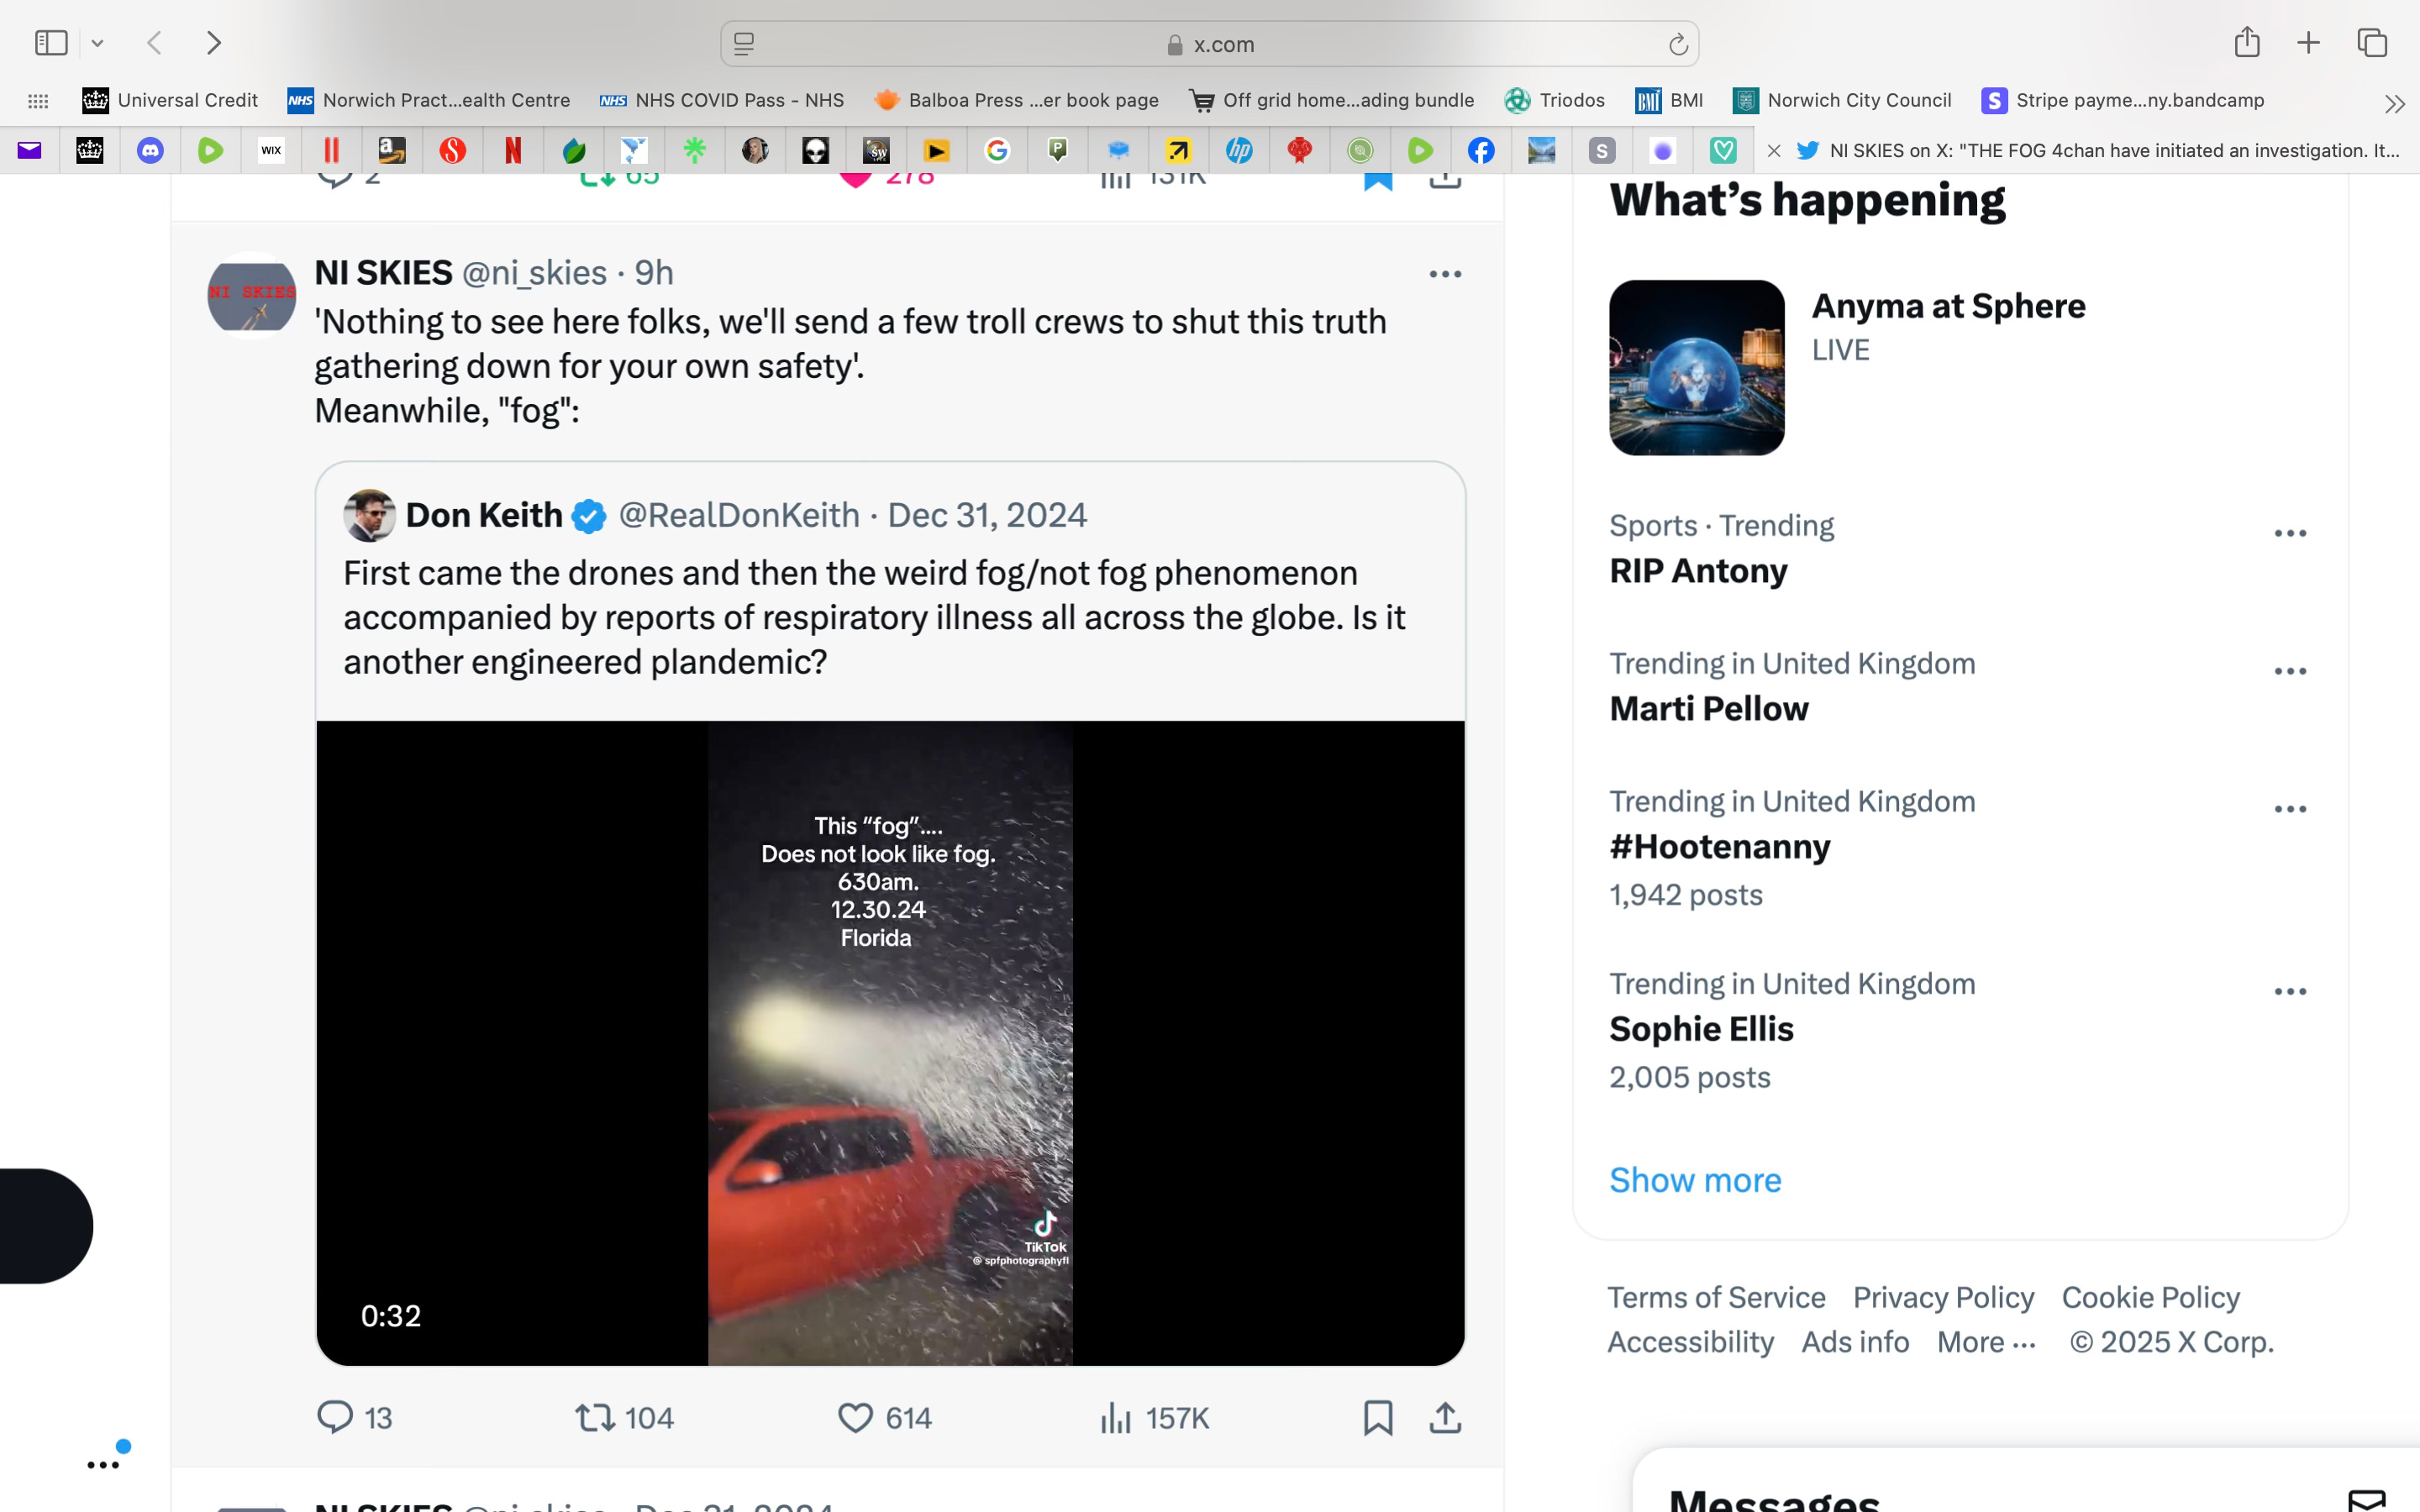The height and width of the screenshot is (1512, 2420).
Task: Open the Cookie Policy link
Action: 2150,1297
